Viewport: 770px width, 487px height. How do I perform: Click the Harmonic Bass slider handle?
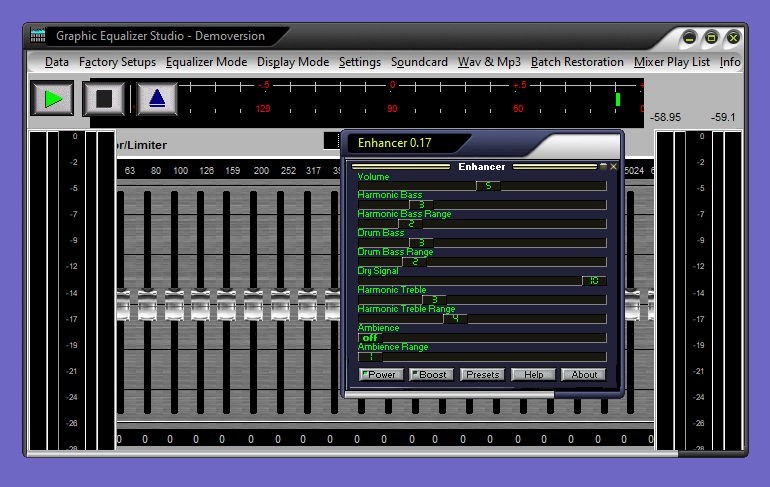[x=421, y=205]
